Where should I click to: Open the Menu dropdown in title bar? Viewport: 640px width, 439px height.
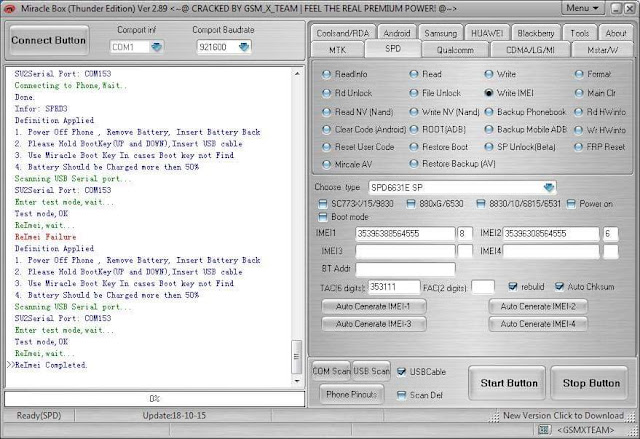582,8
